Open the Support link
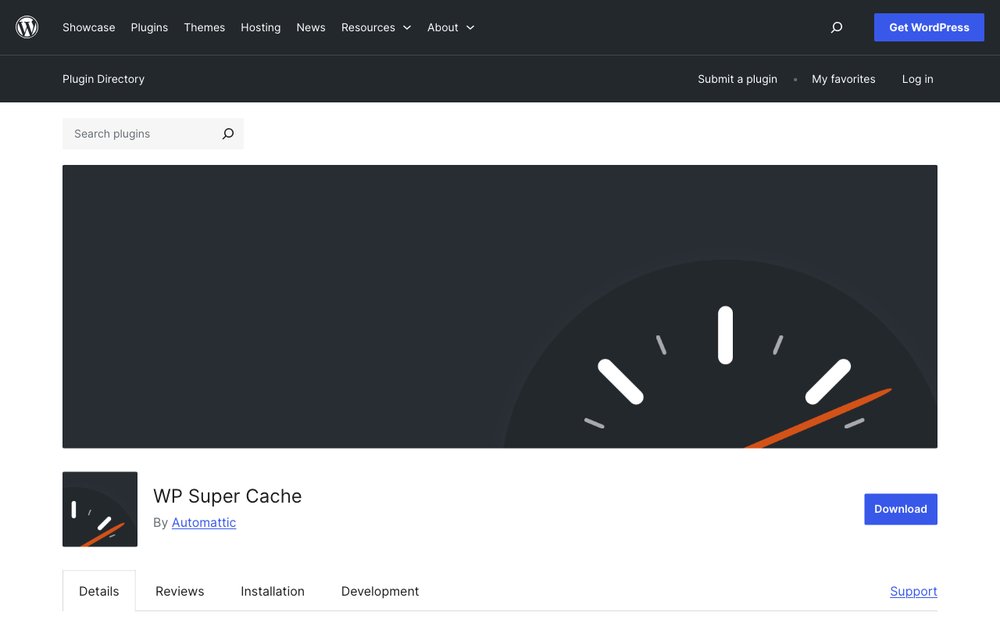This screenshot has height=641, width=1000. click(x=913, y=591)
